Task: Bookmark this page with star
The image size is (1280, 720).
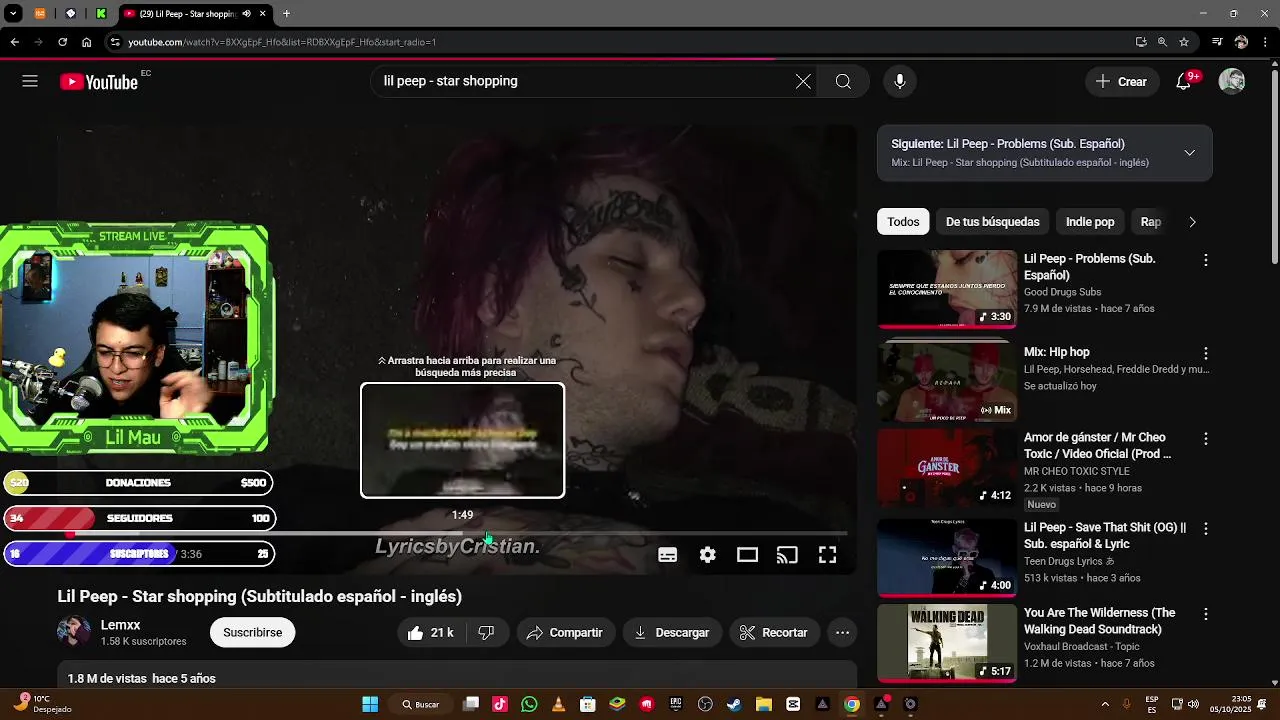Action: coord(1184,42)
